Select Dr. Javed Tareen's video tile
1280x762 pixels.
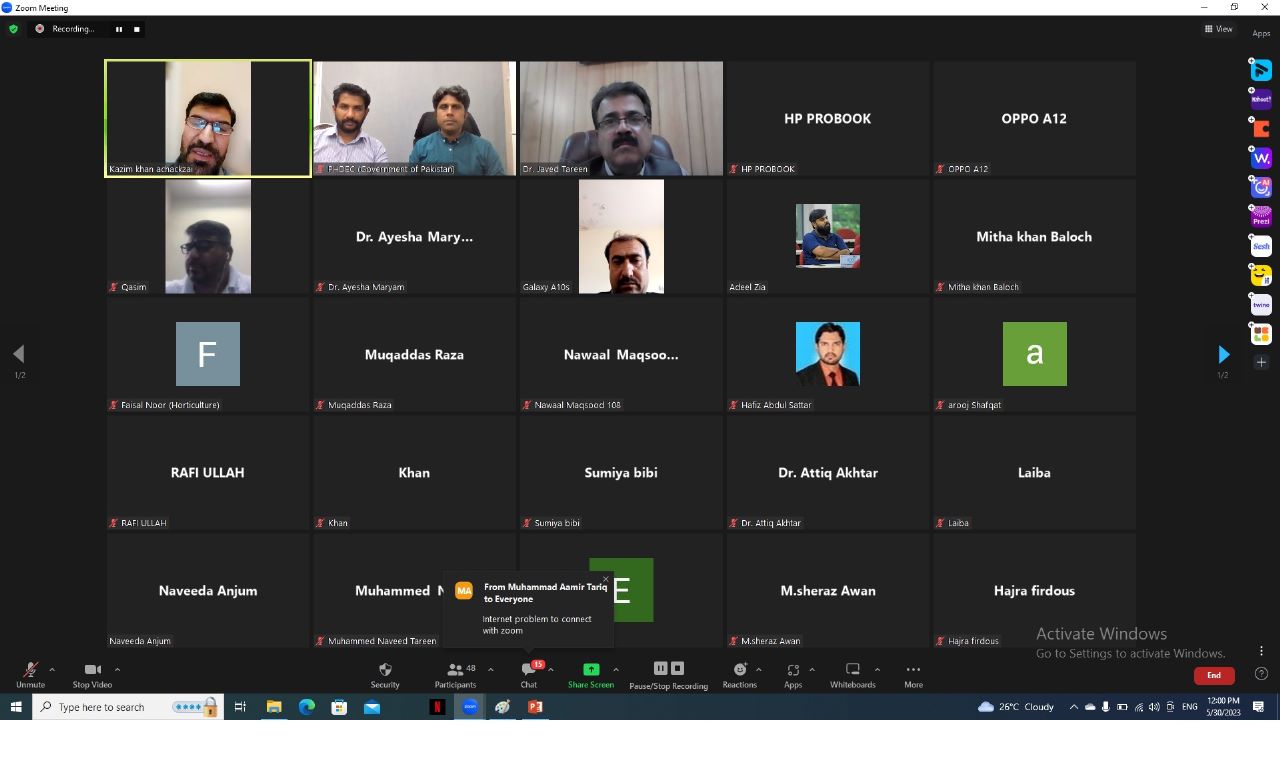tap(621, 118)
